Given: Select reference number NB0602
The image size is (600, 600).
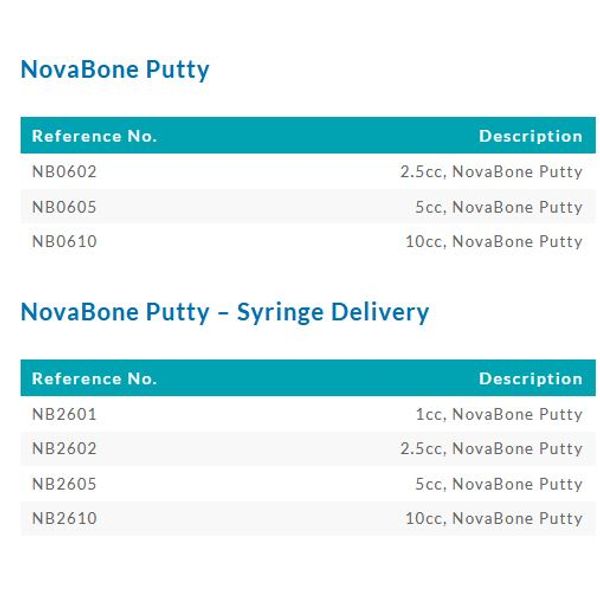Looking at the screenshot, I should (64, 171).
